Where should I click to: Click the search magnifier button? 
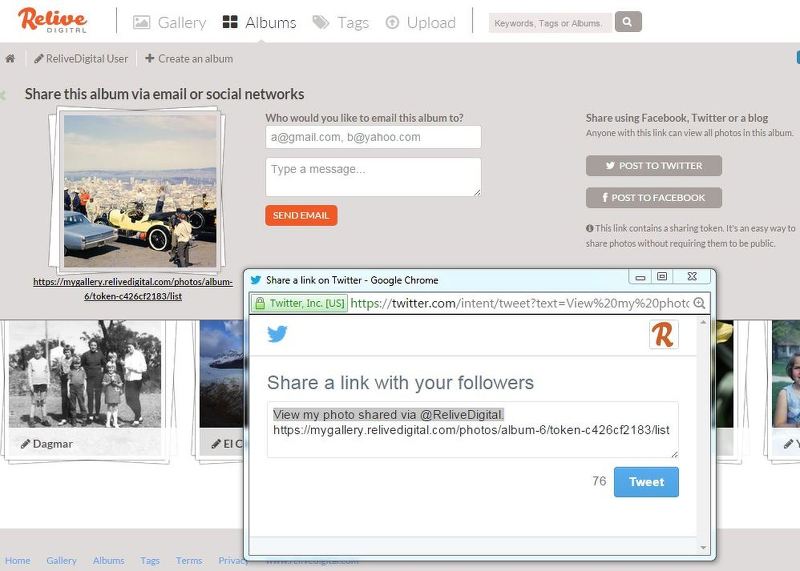[x=628, y=21]
